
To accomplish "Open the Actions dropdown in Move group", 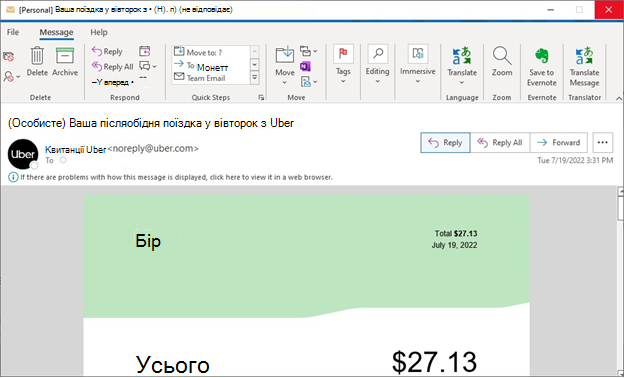I will tap(309, 82).
